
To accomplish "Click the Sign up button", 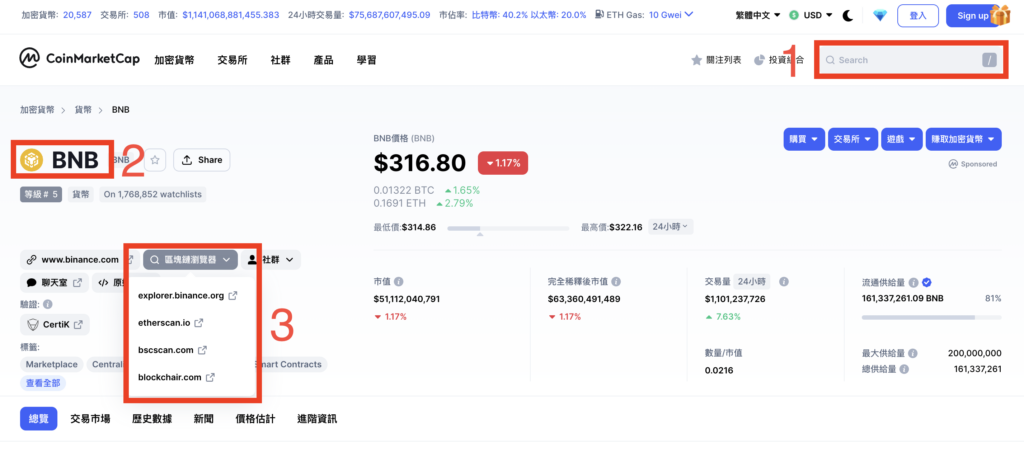I will coord(973,16).
